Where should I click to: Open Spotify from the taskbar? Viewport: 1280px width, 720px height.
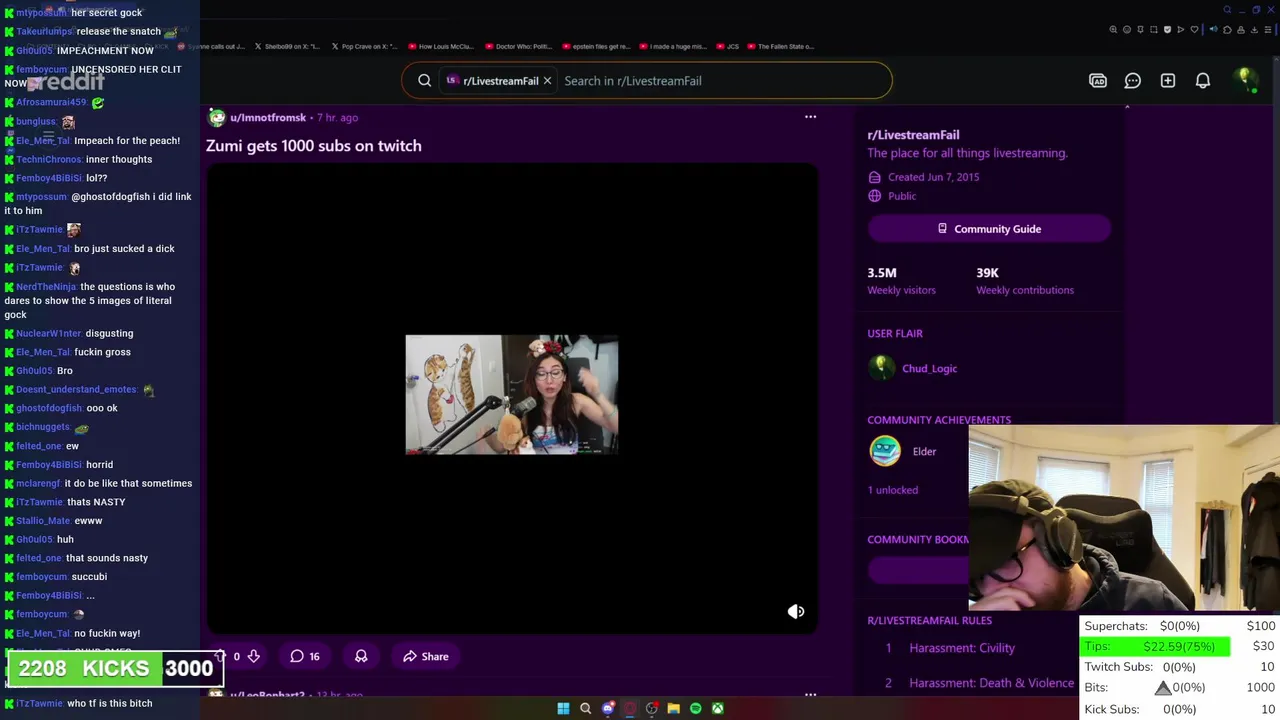[x=695, y=708]
